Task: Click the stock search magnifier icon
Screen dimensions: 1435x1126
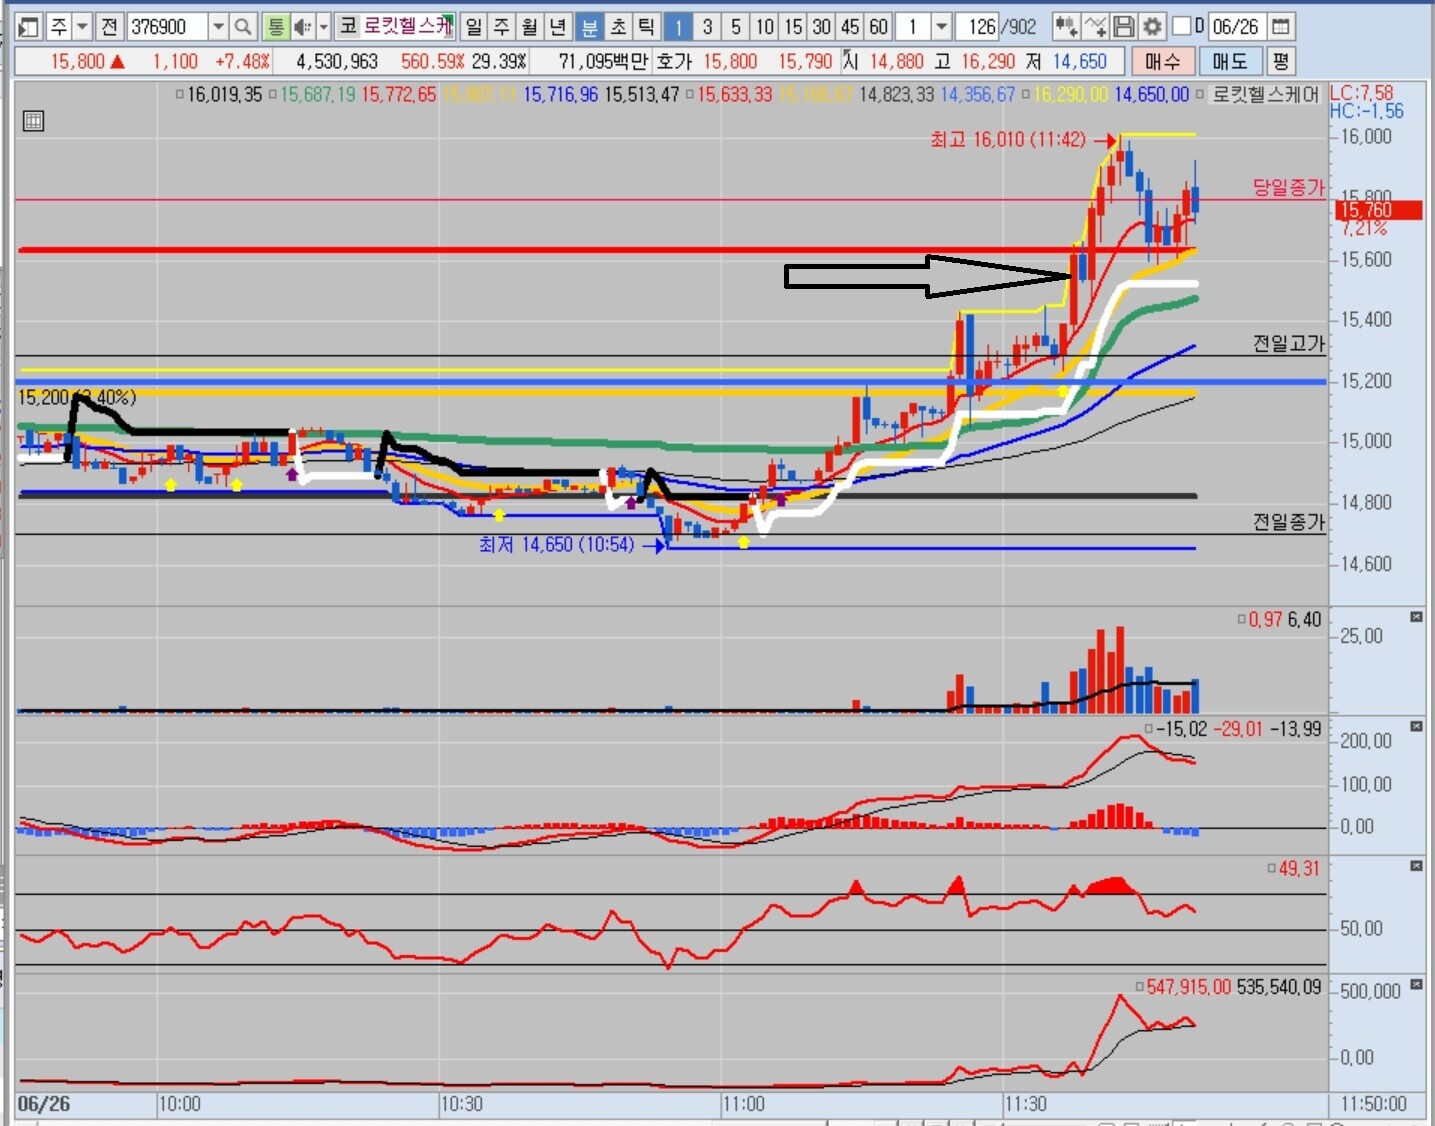Action: click(243, 27)
